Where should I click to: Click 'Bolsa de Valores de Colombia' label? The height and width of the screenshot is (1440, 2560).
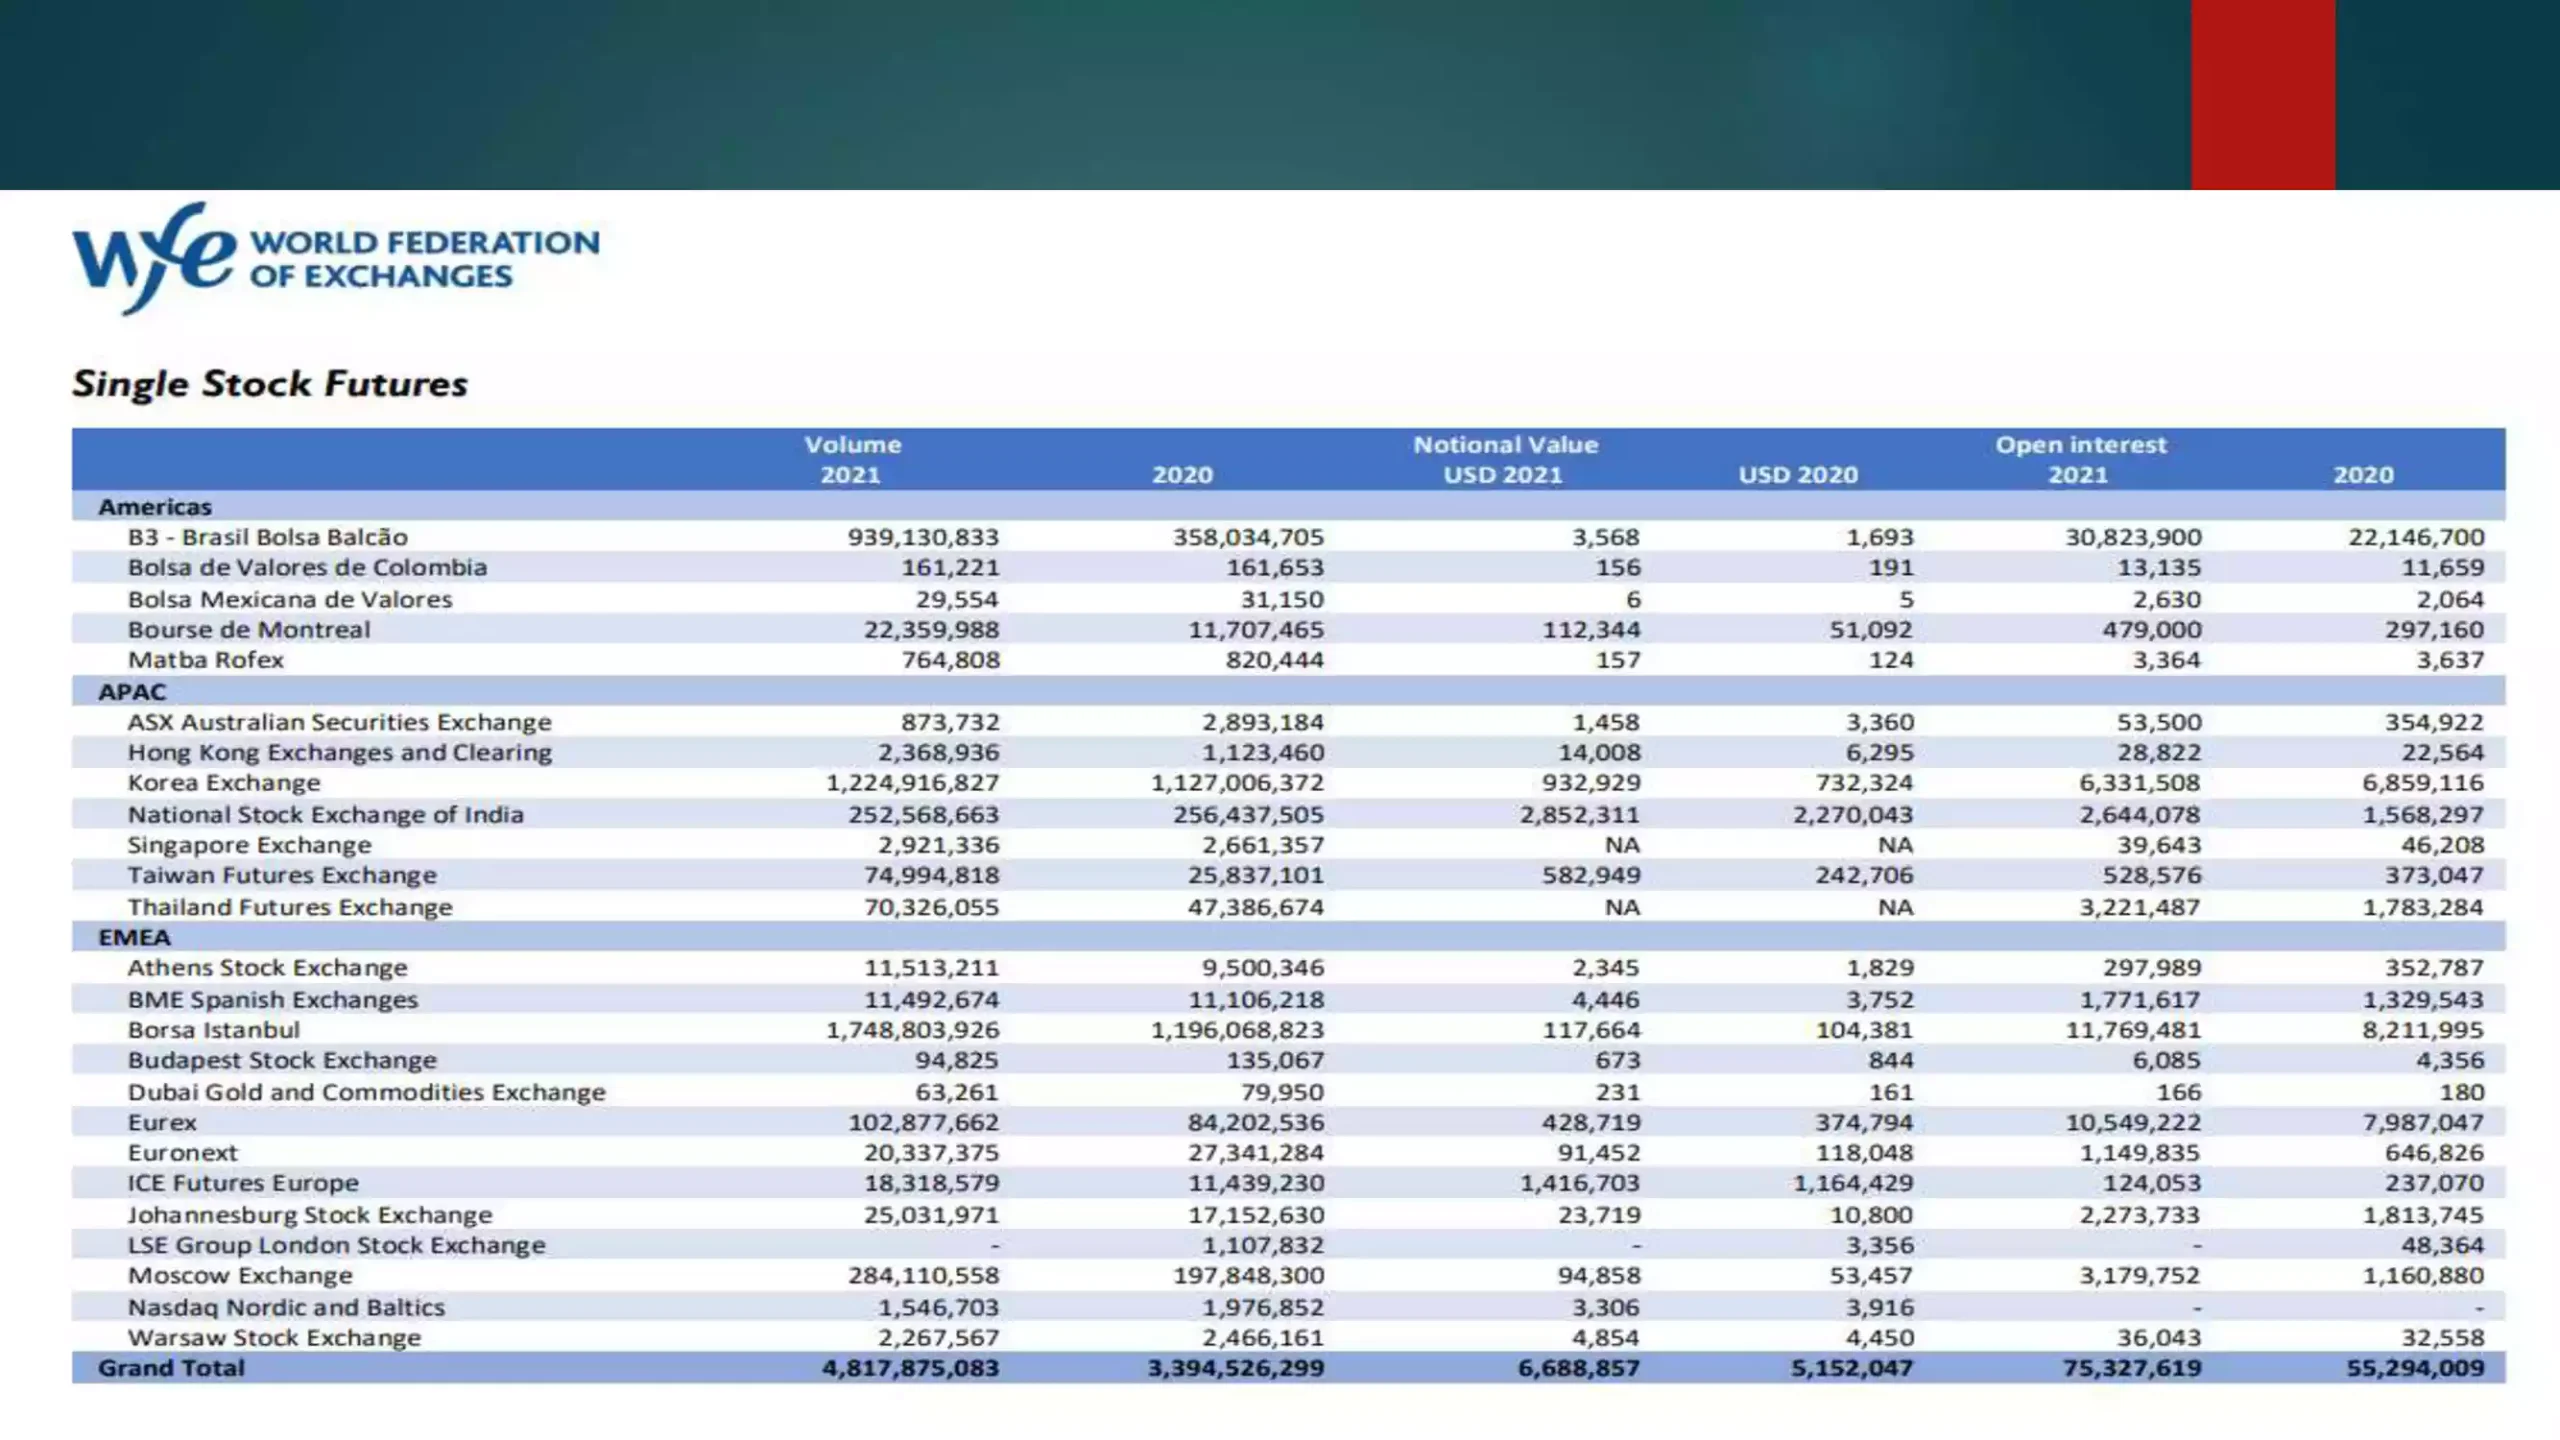[x=307, y=568]
